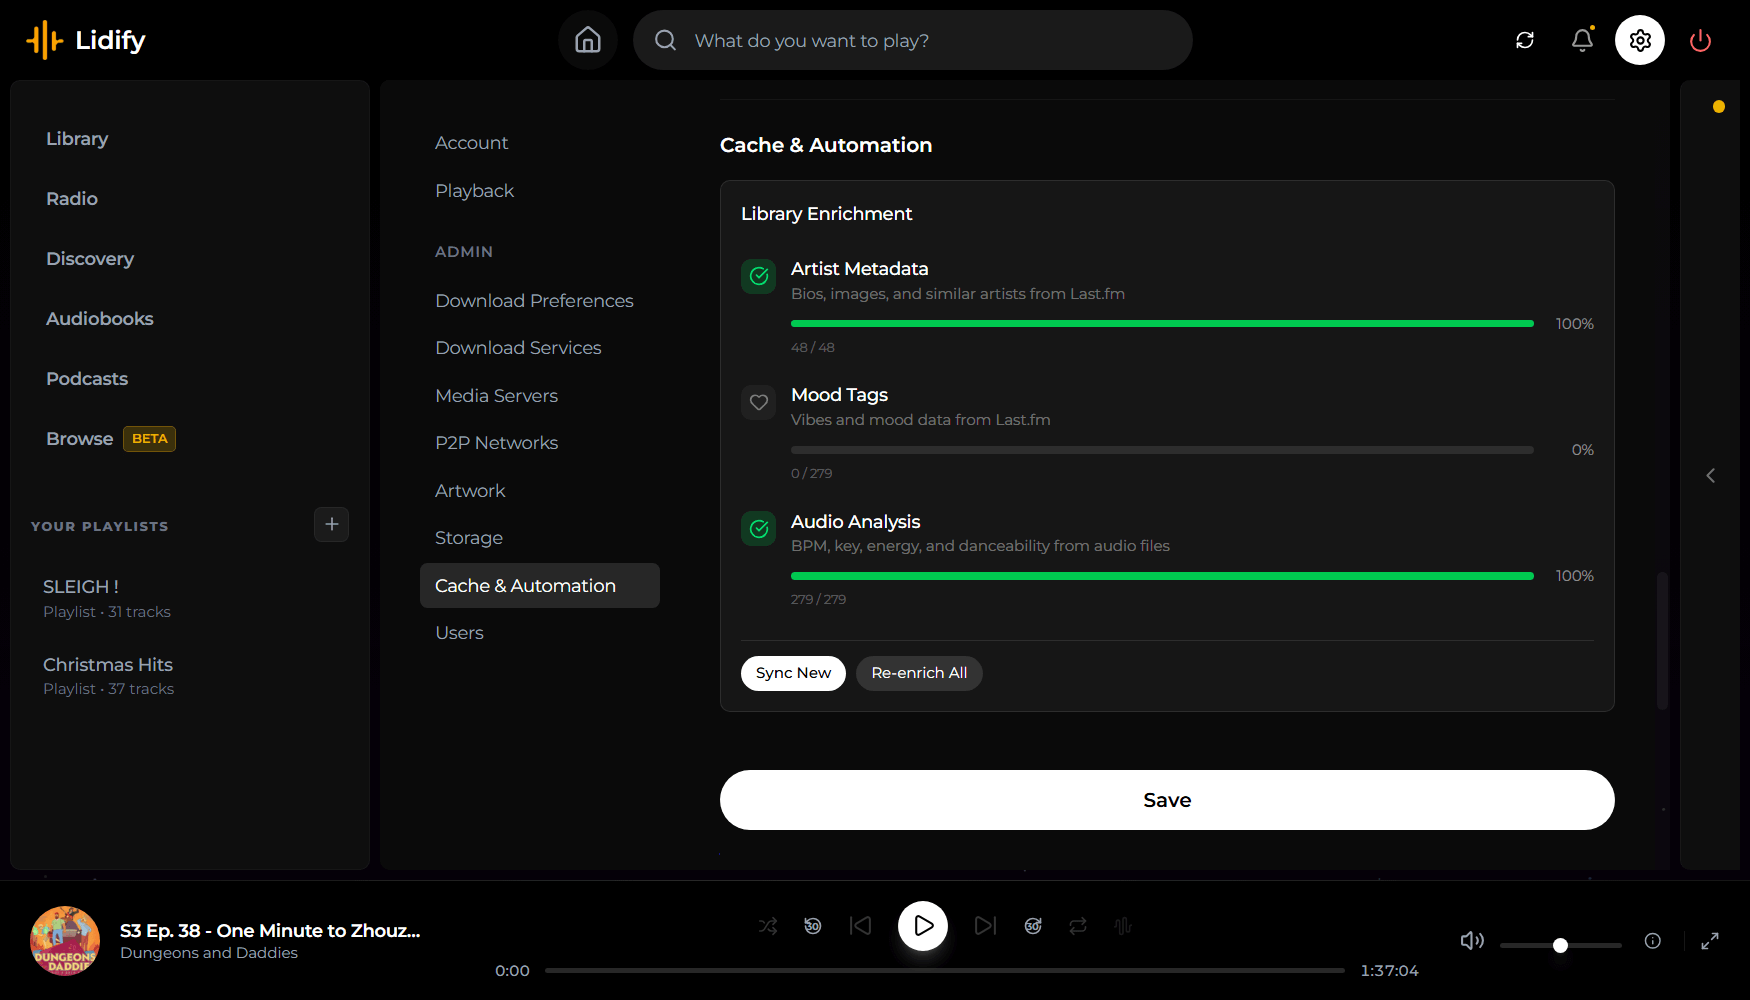The width and height of the screenshot is (1750, 1000).
Task: Click the settings page scrollbar
Action: pos(1662,640)
